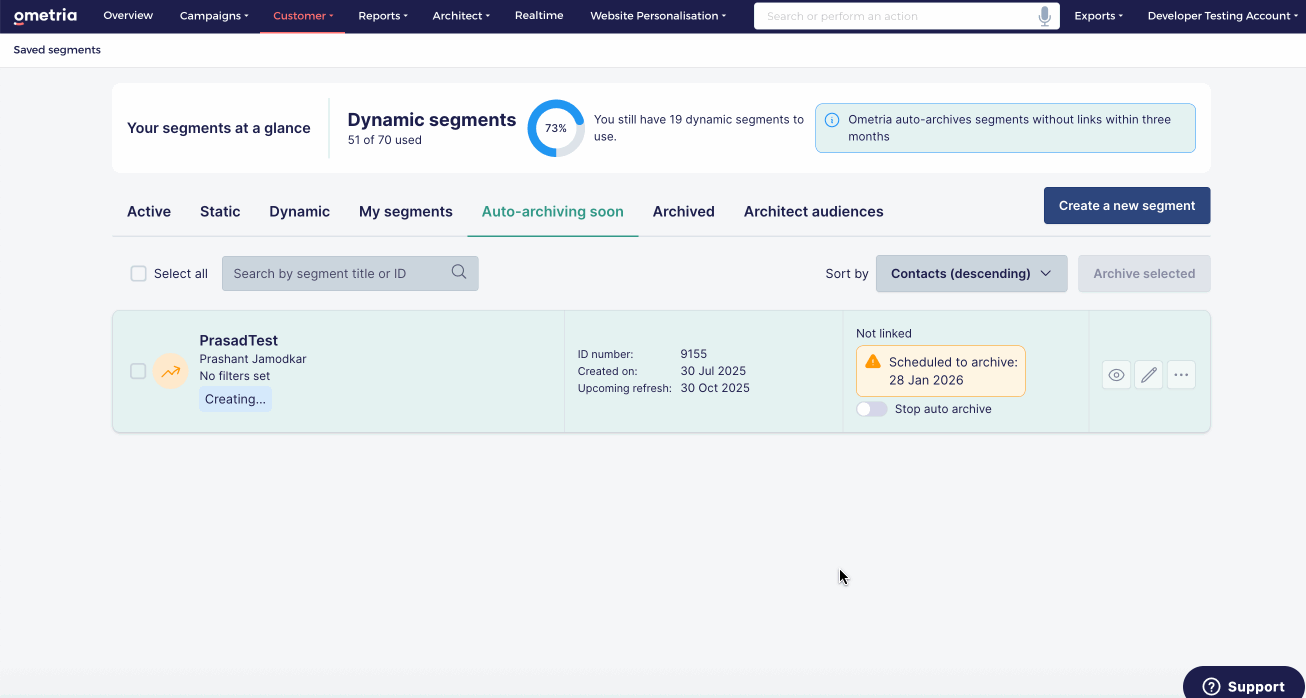Click the Creating... status badge
Image resolution: width=1306 pixels, height=698 pixels.
(x=235, y=399)
